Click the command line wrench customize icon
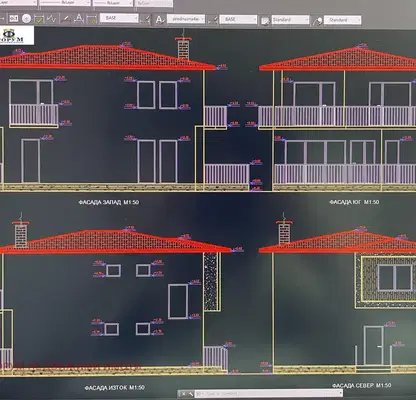 190,394
